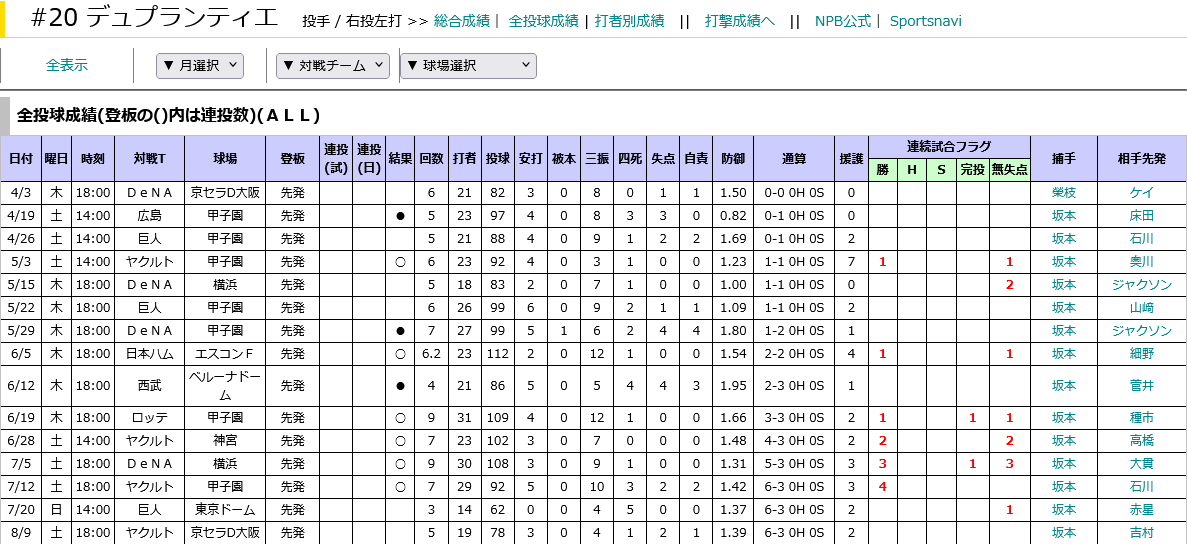This screenshot has height=544, width=1187.
Task: Click the 防御 column header
Action: pyautogui.click(x=733, y=159)
